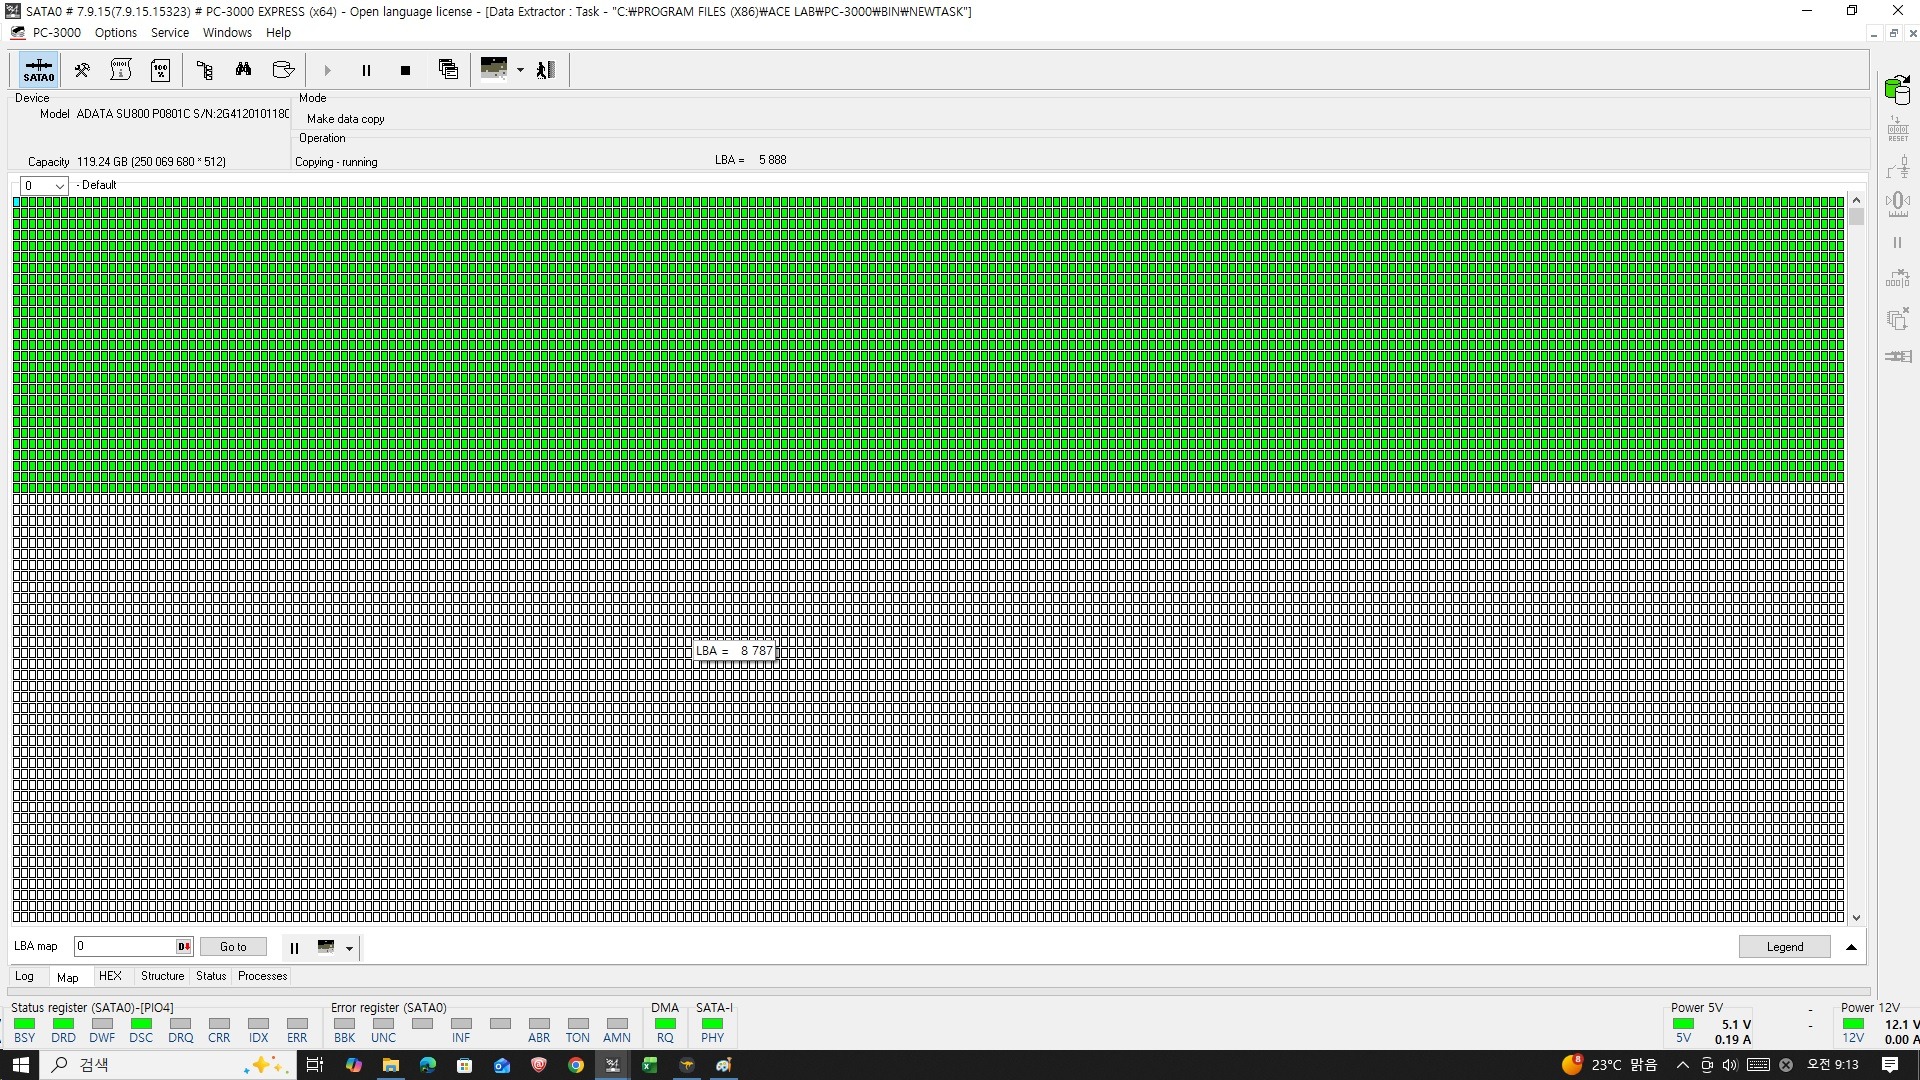The image size is (1920, 1080).
Task: Open the default map selection dropdown
Action: tap(44, 186)
